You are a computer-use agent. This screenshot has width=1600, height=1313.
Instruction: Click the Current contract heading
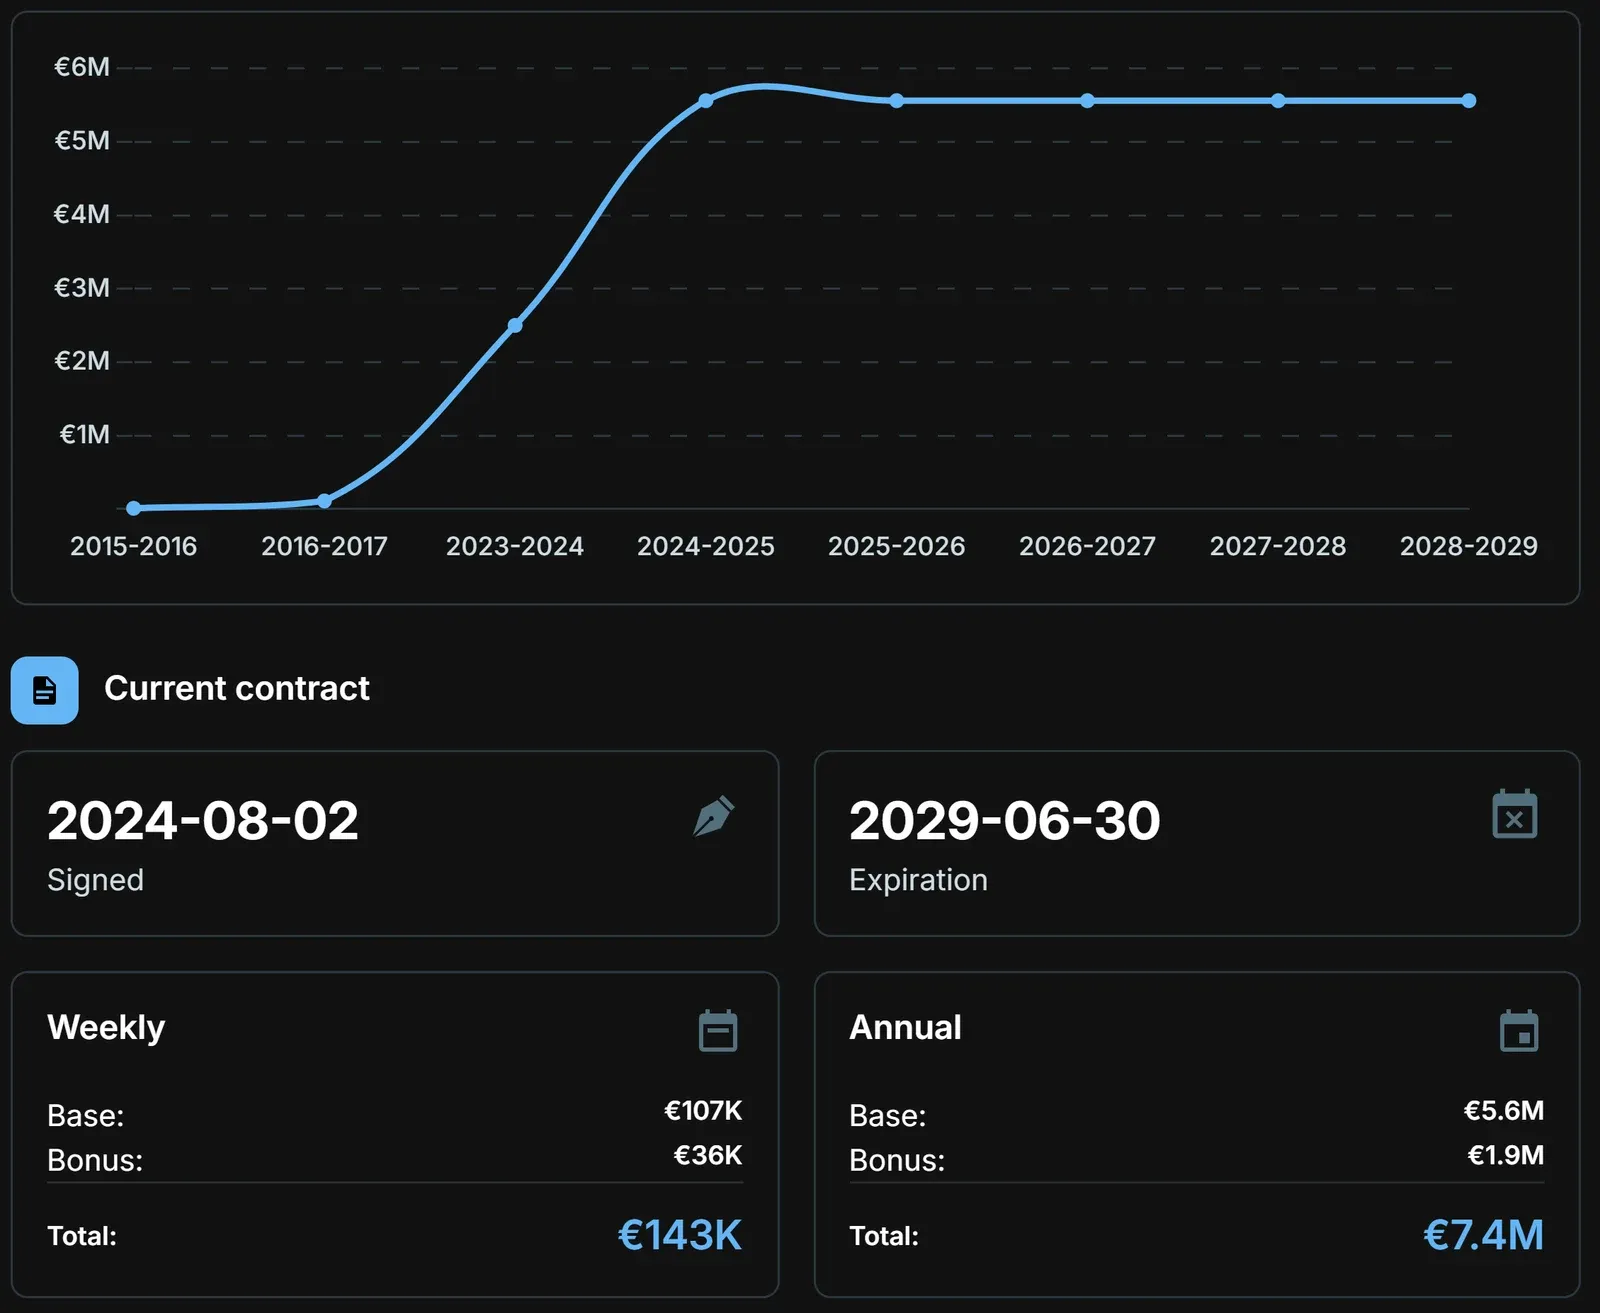[237, 688]
